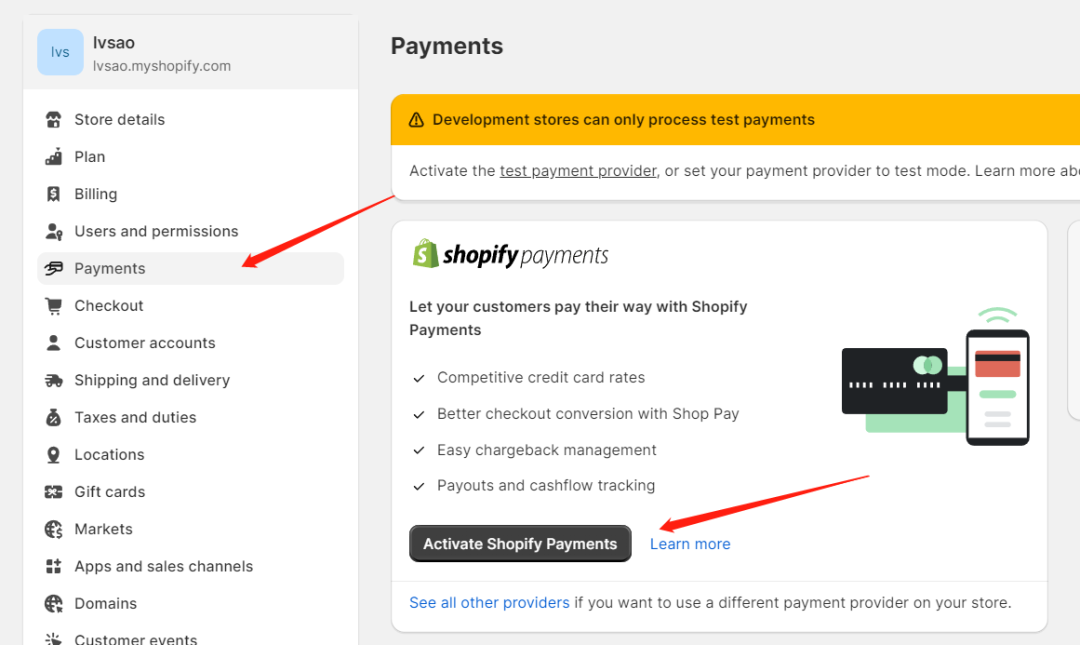Screen dimensions: 1080x645
Task: Follow the Learn more link
Action: (690, 544)
